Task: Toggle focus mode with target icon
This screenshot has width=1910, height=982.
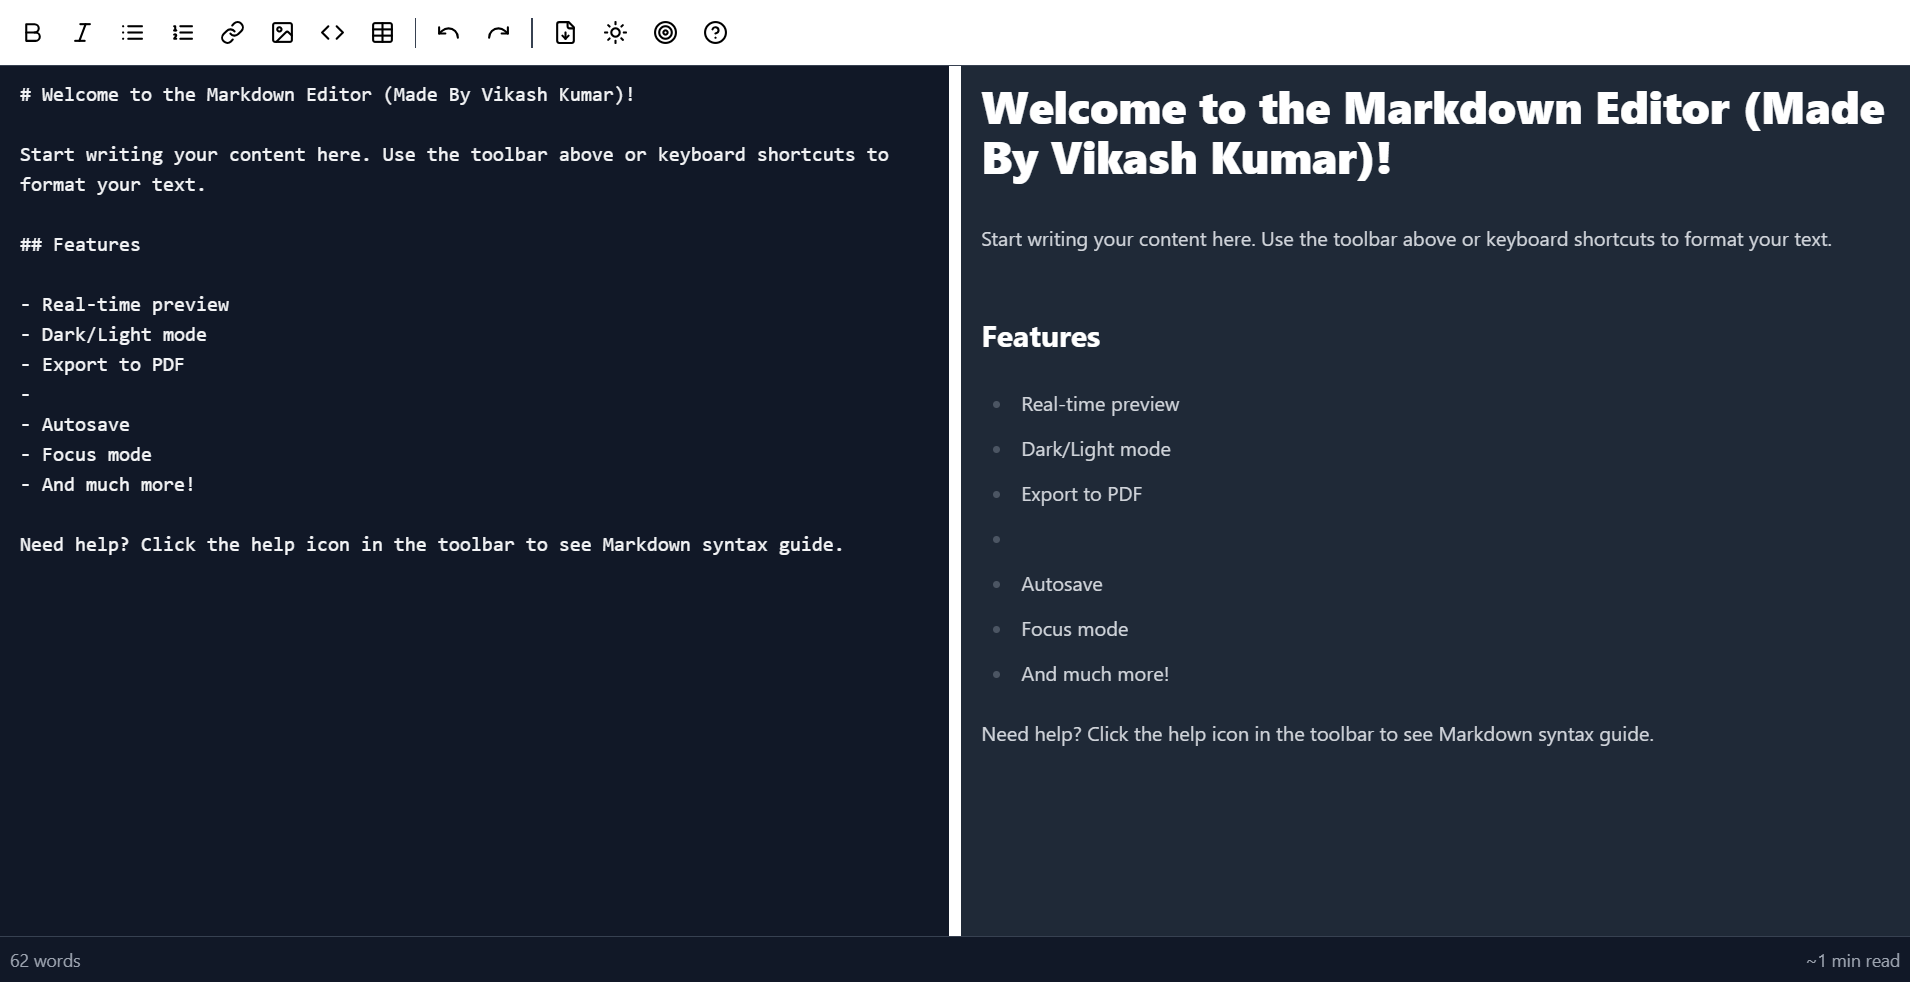Action: (x=665, y=33)
